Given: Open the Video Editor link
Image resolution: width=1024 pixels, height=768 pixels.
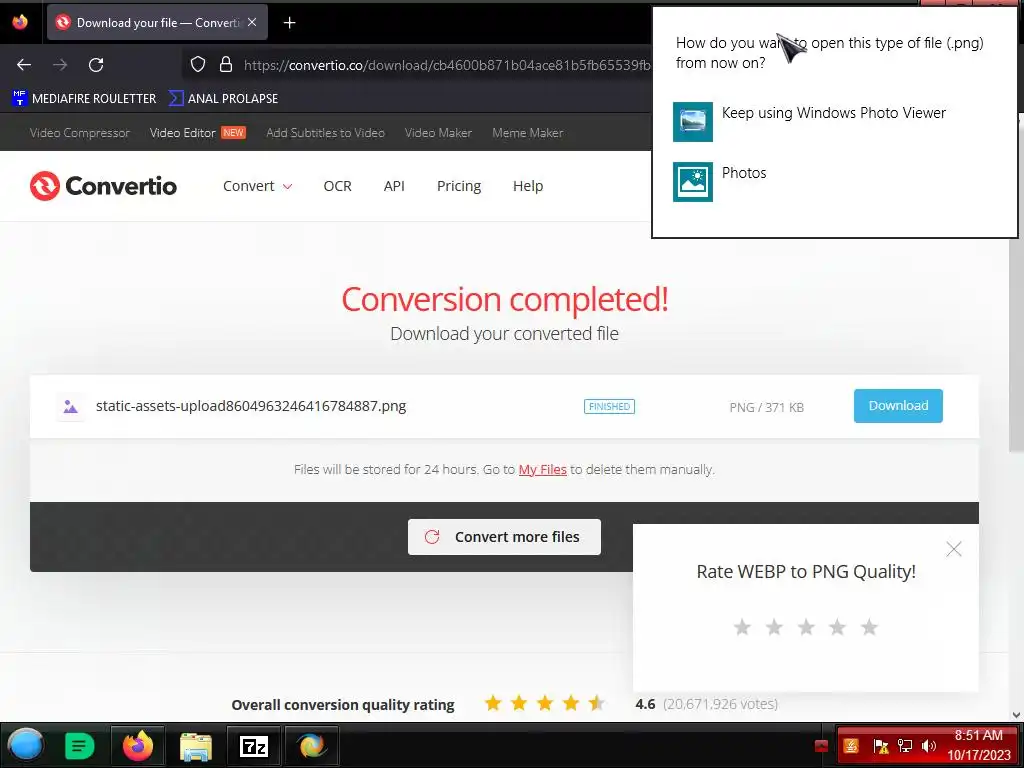Looking at the screenshot, I should (182, 133).
